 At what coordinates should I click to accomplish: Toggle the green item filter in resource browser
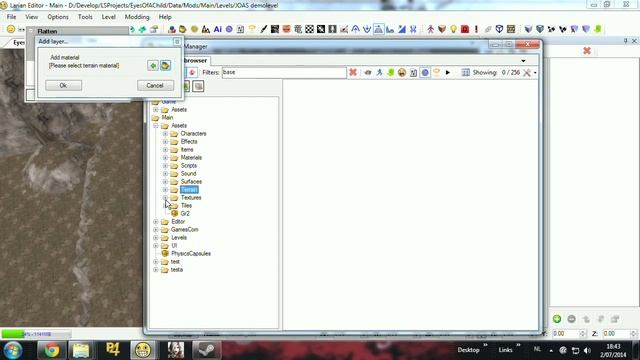391,73
